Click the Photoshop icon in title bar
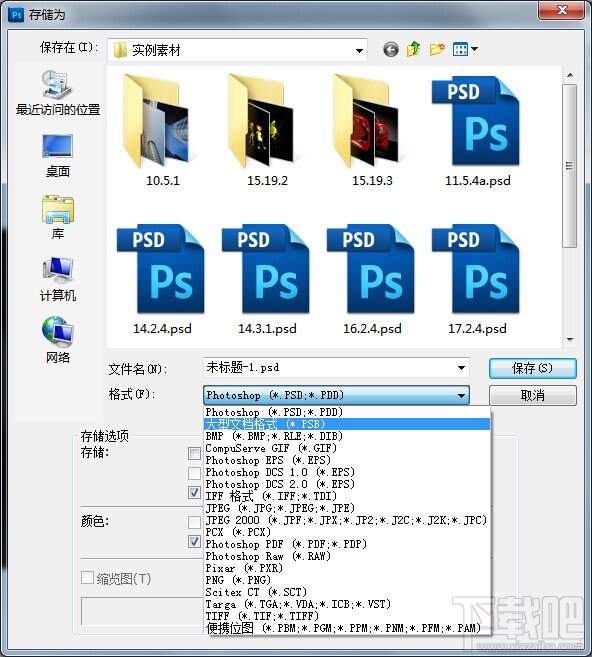The height and width of the screenshot is (657, 592). (16, 15)
